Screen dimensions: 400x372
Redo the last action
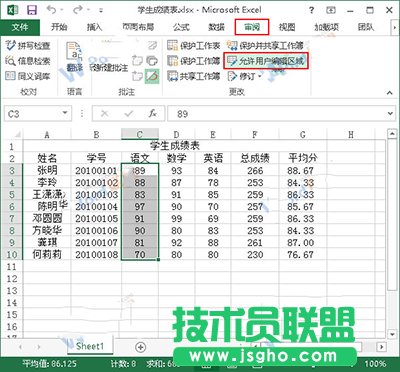(77, 10)
